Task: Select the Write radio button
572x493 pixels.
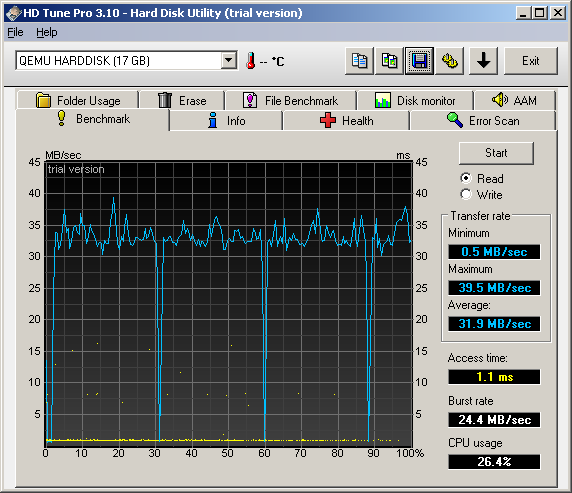Action: coord(466,194)
